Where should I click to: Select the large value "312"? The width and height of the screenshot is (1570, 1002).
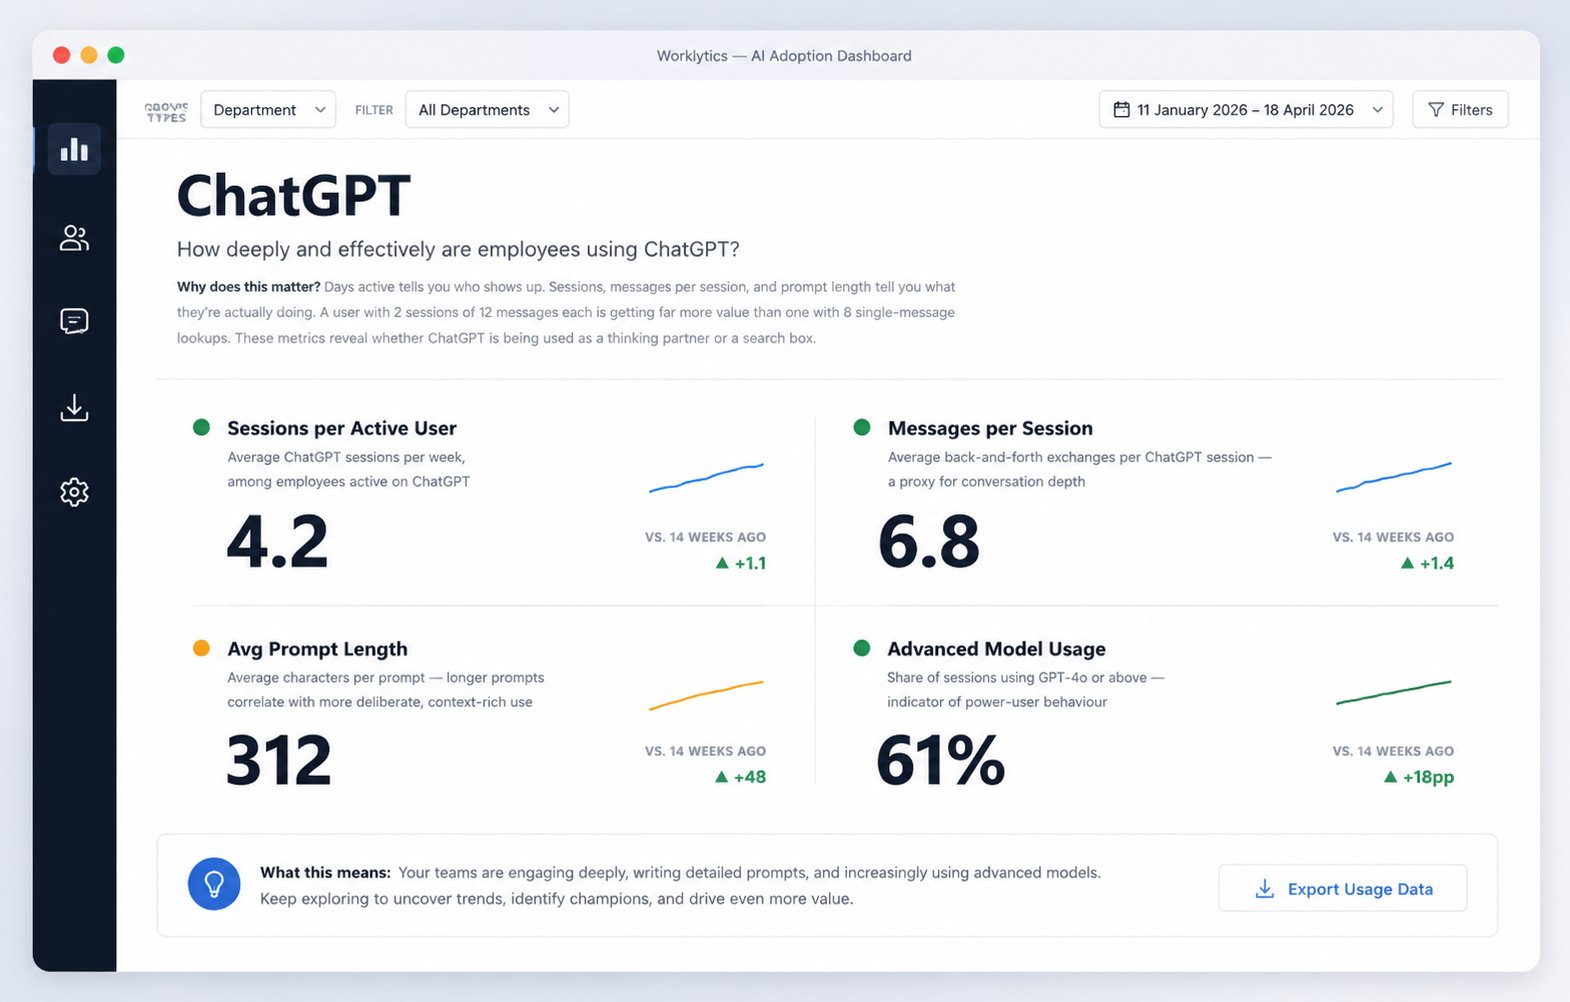coord(279,761)
